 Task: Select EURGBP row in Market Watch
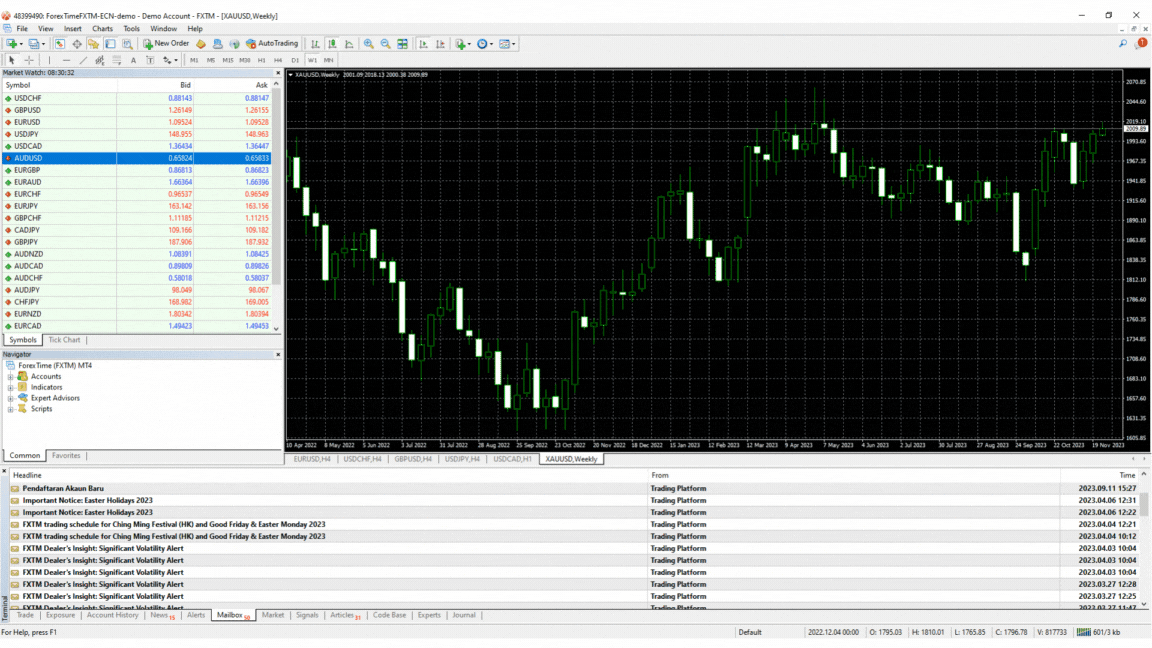(140, 170)
